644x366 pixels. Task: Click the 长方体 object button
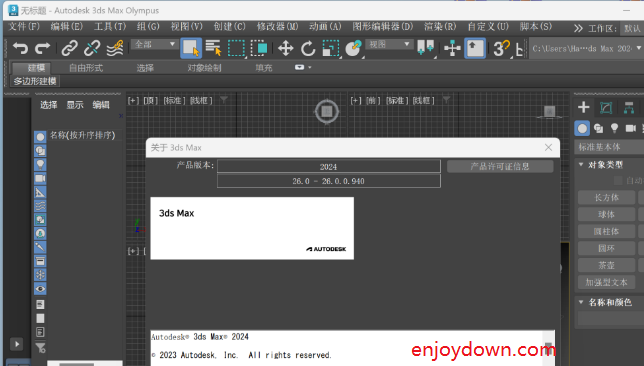pyautogui.click(x=606, y=198)
